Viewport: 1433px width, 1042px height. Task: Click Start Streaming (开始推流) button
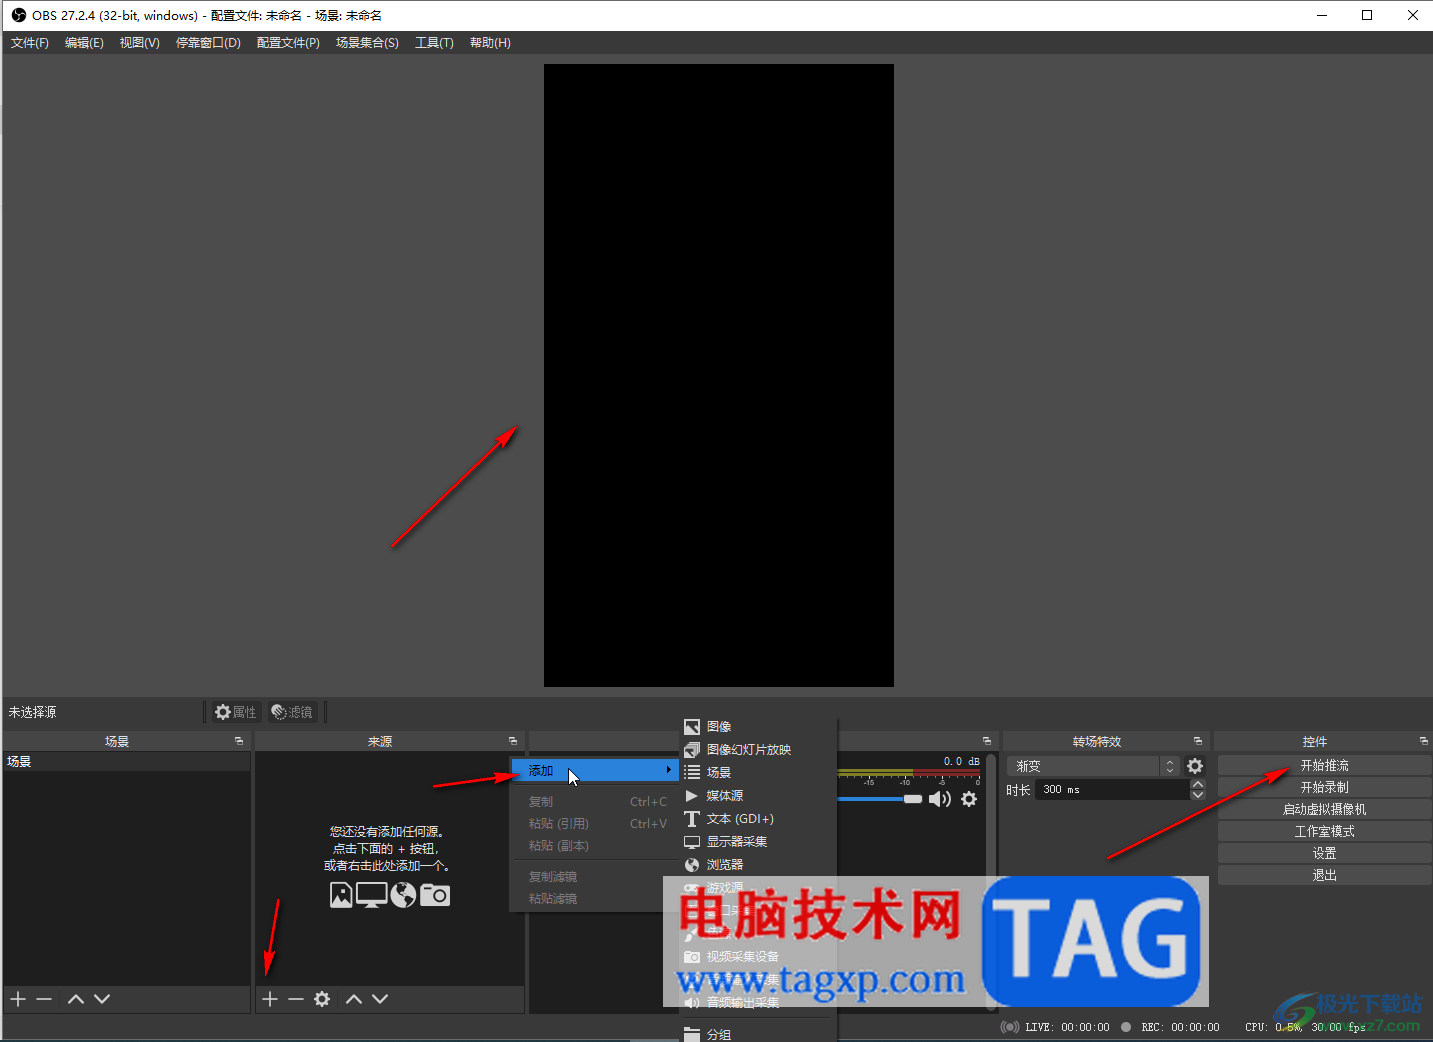coord(1325,766)
